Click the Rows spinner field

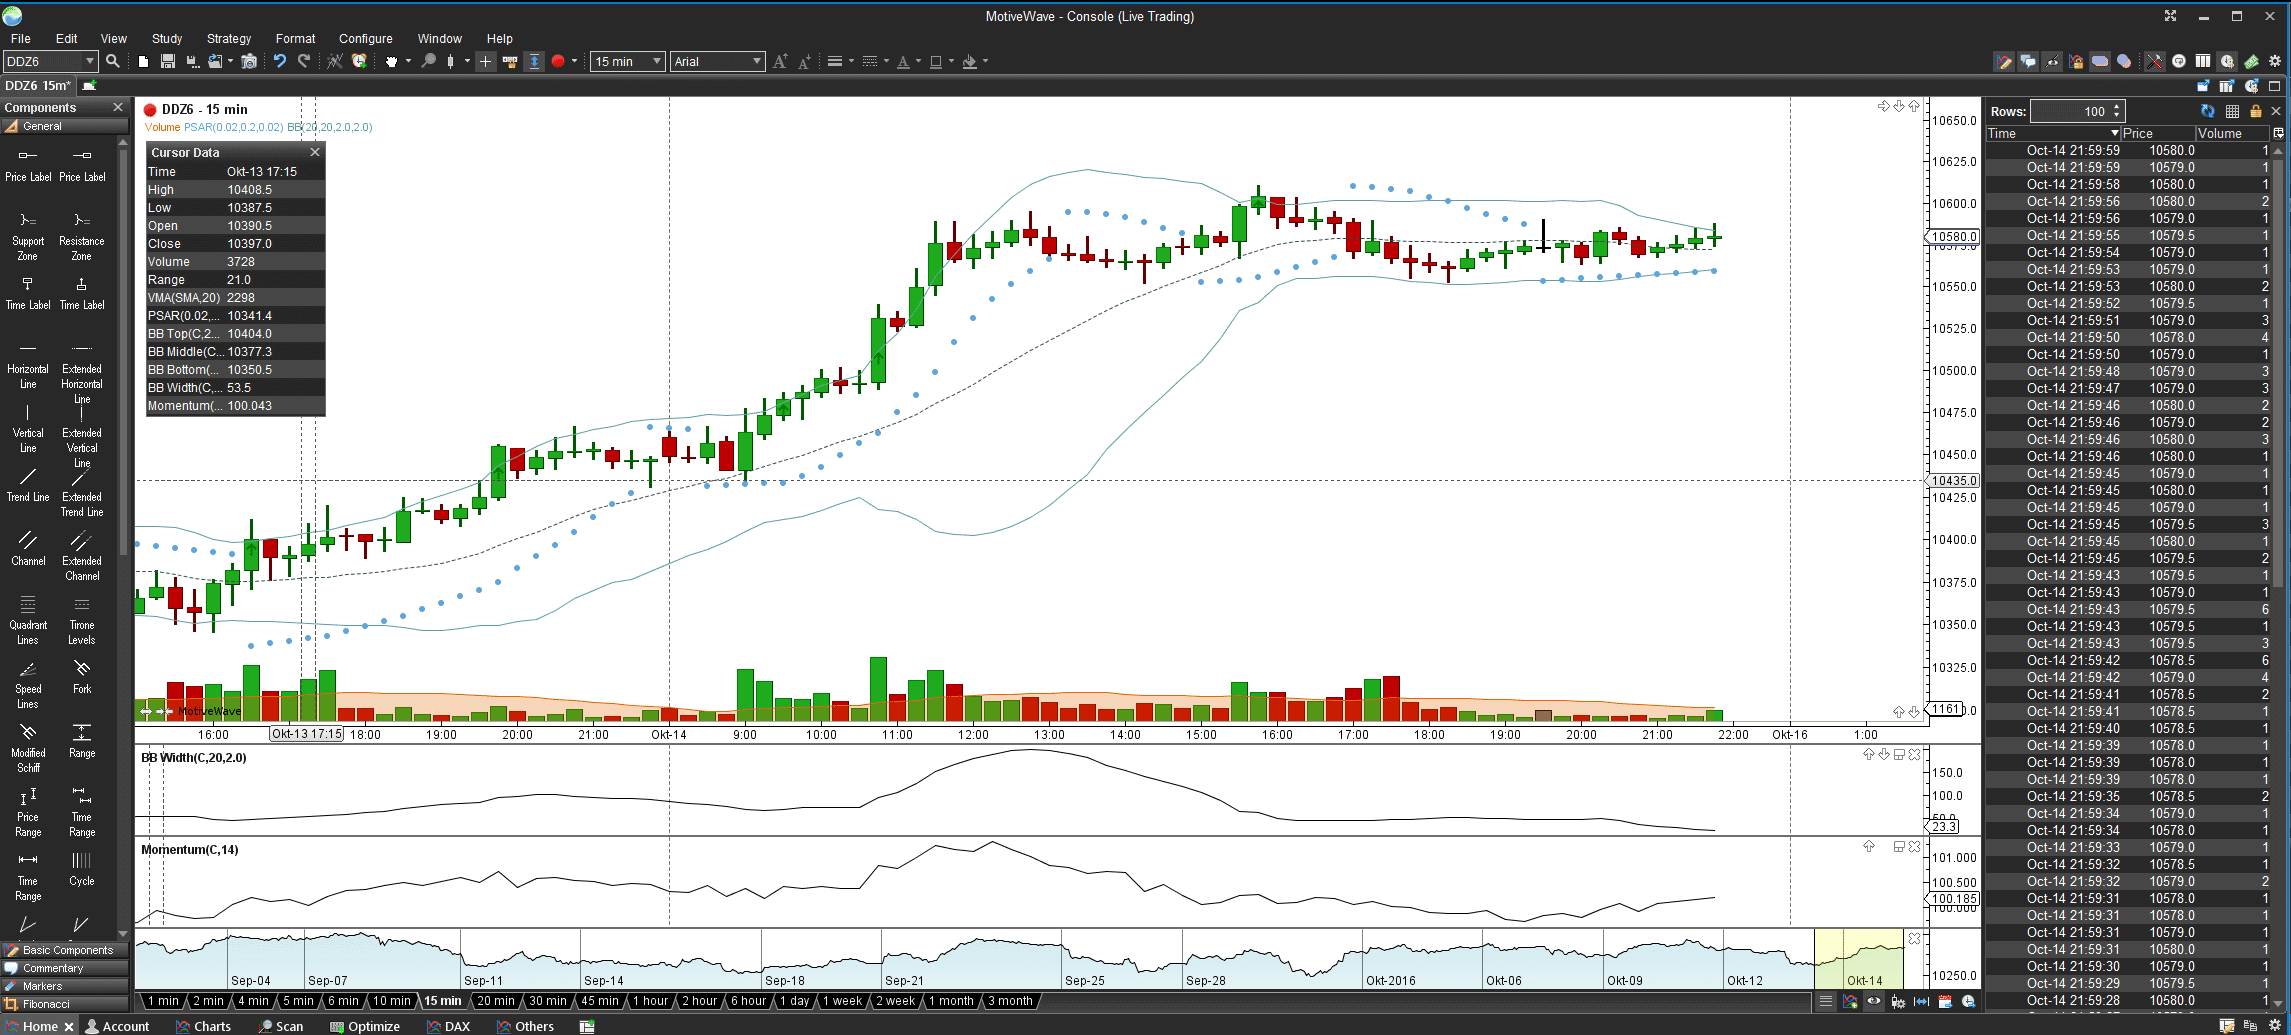(x=2076, y=111)
